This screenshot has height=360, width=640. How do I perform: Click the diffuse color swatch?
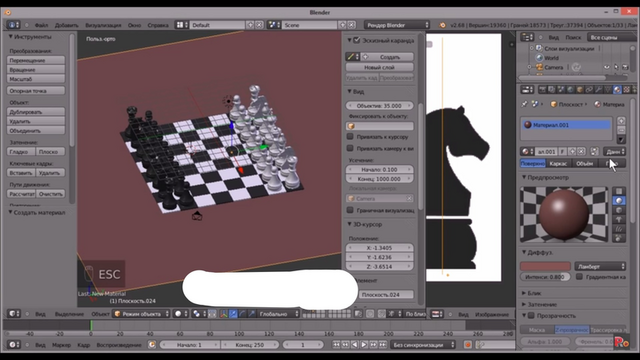click(x=545, y=266)
